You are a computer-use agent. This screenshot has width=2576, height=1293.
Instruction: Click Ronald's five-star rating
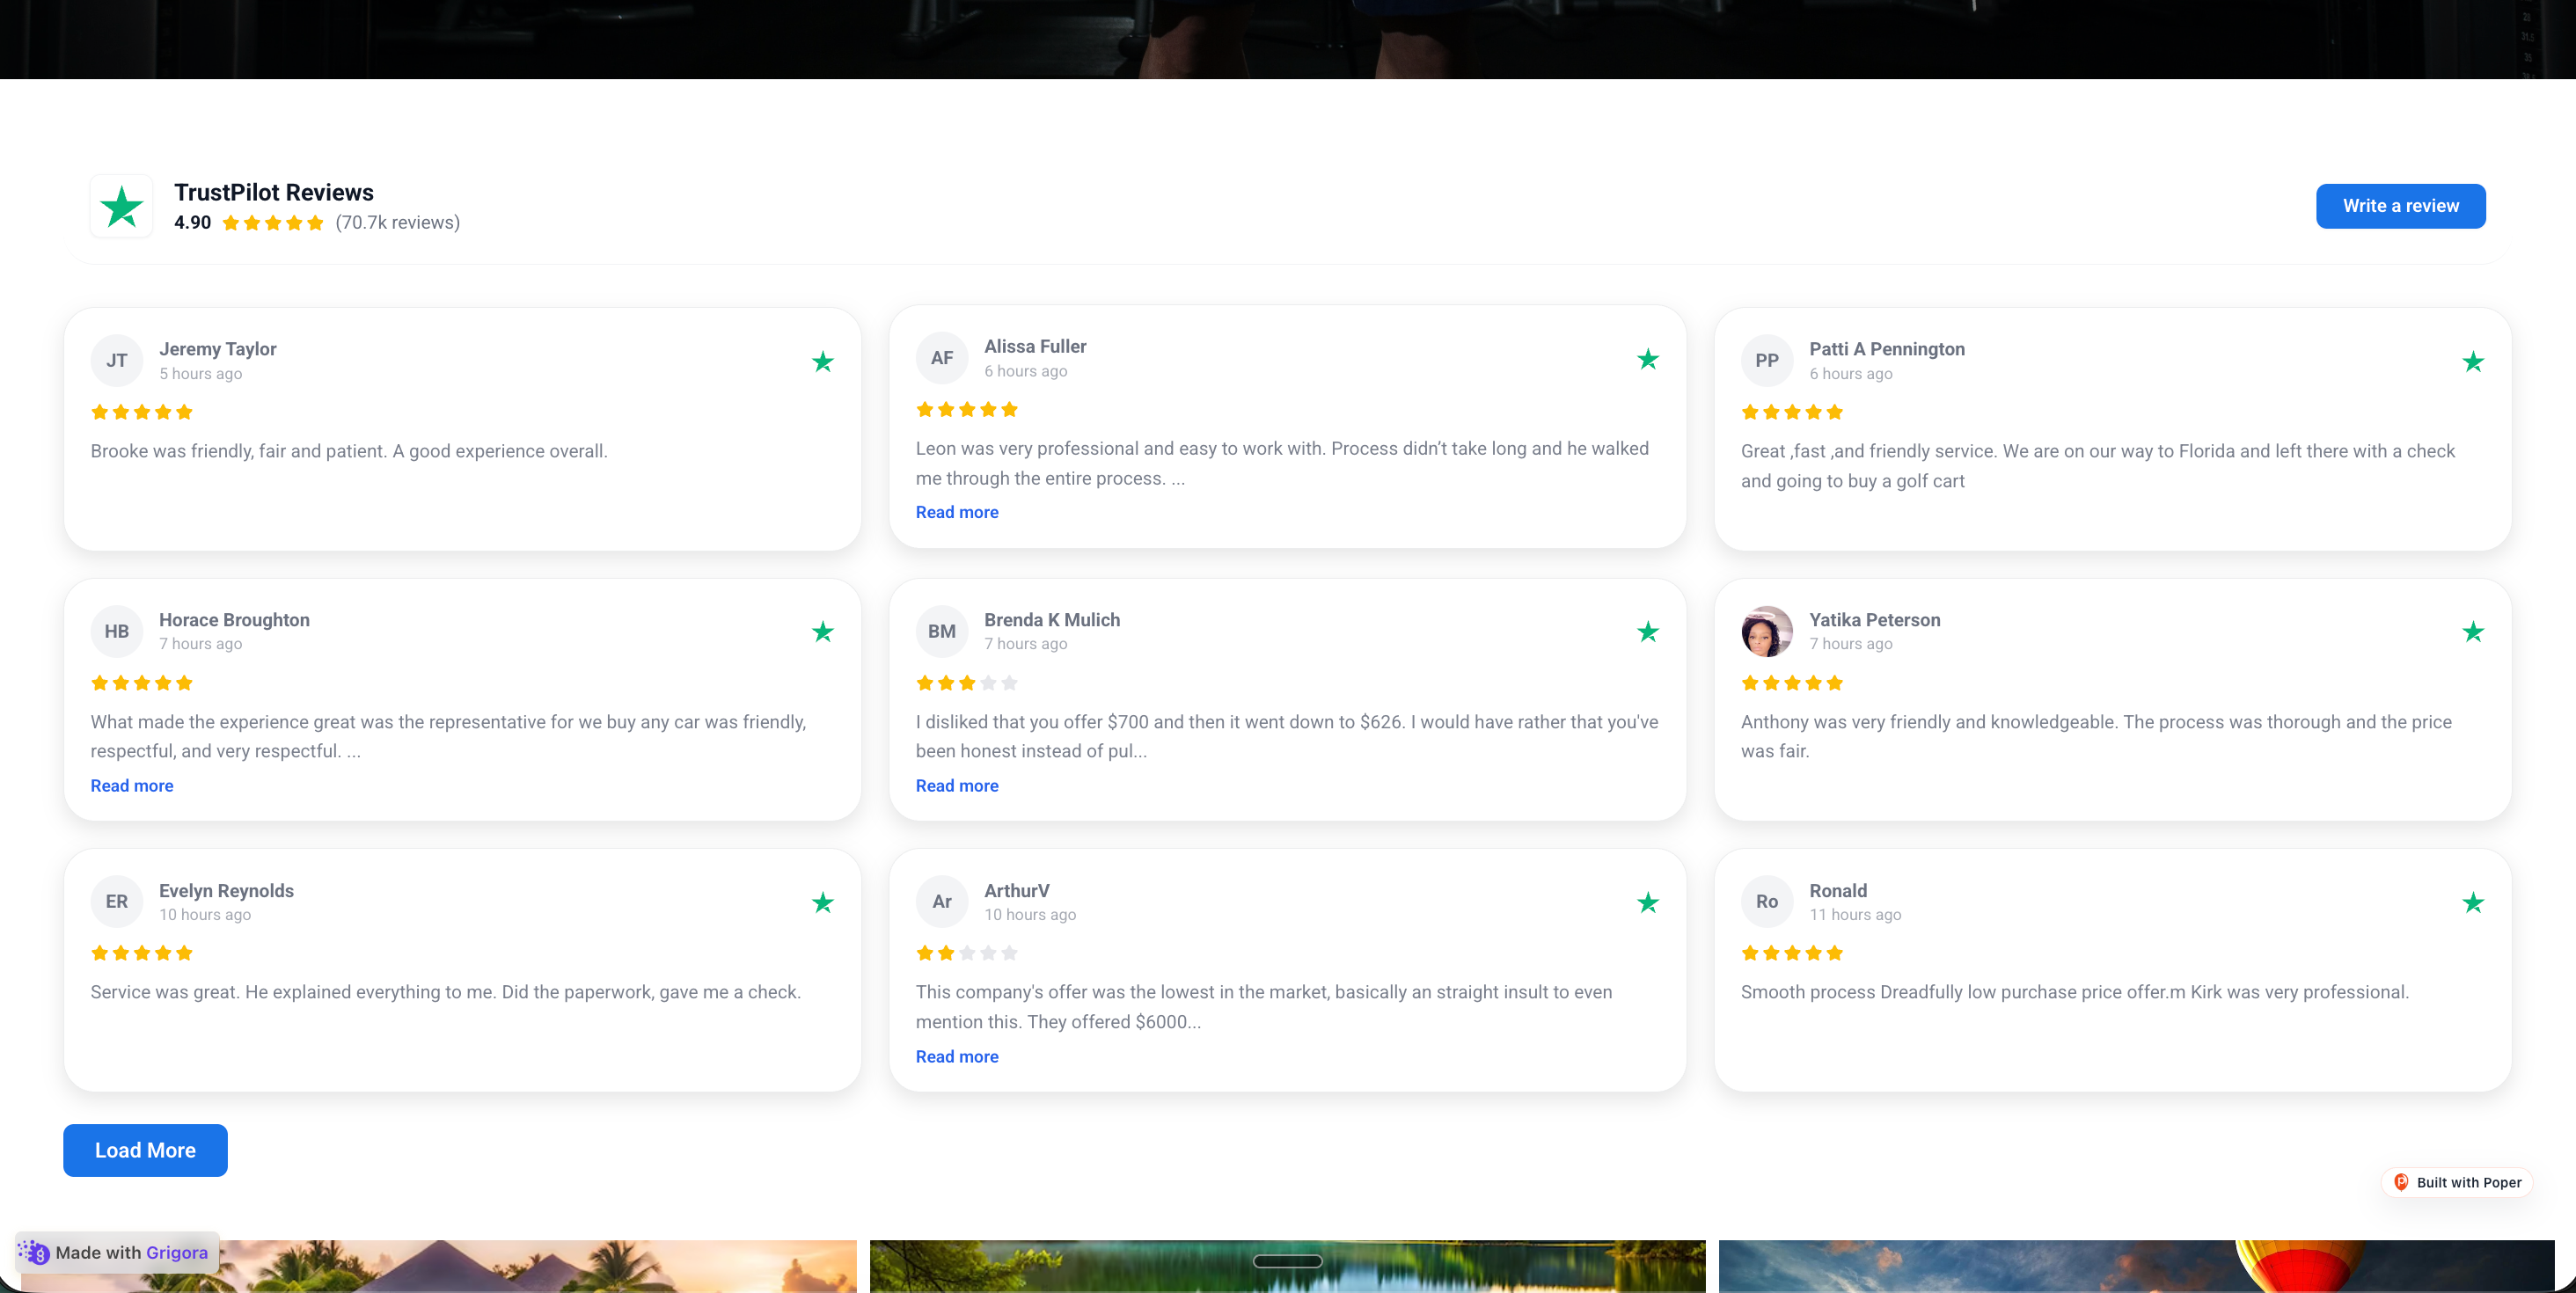pos(1792,953)
